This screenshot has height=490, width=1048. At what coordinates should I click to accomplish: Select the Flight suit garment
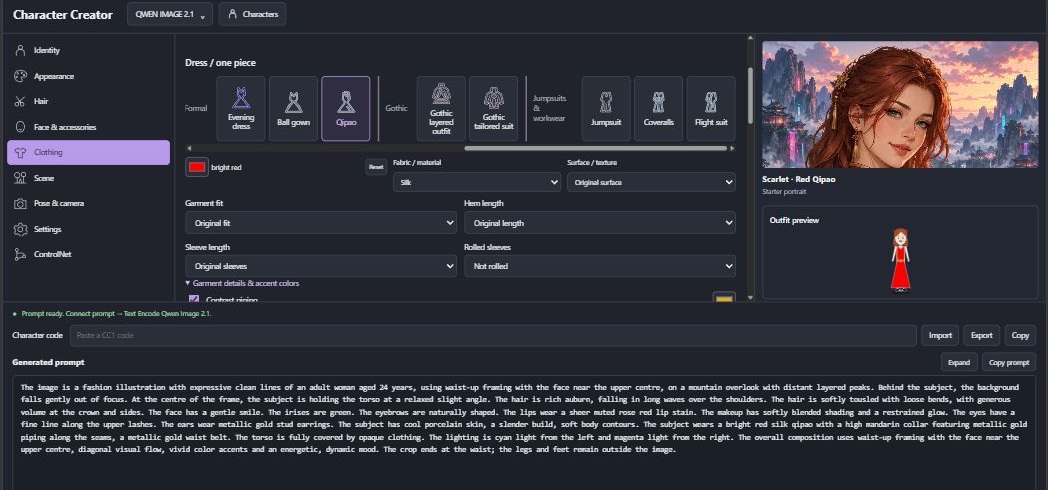pos(710,108)
